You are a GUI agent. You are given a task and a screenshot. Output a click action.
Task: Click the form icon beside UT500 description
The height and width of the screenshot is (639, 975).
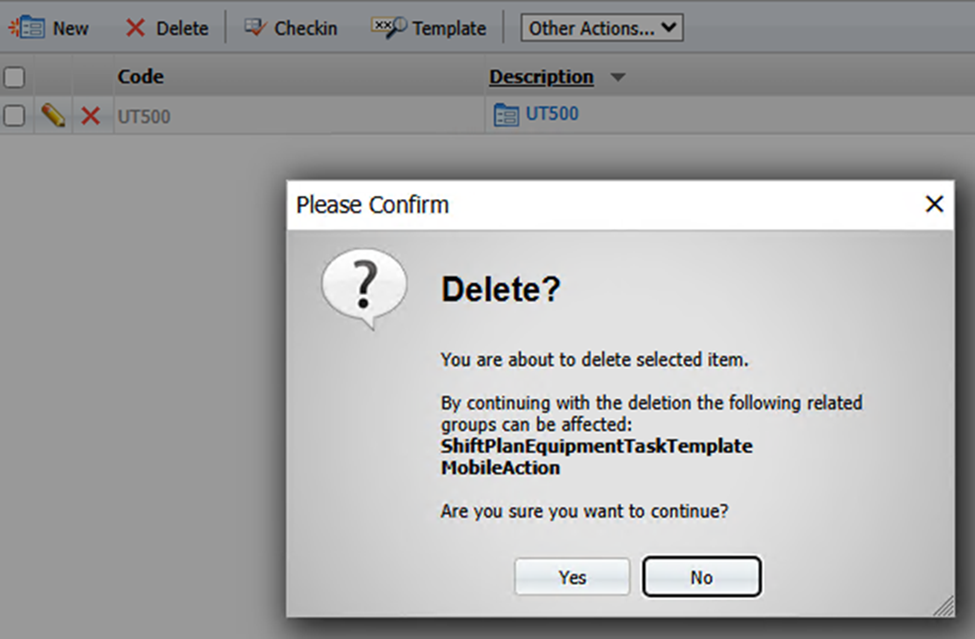[x=506, y=116]
